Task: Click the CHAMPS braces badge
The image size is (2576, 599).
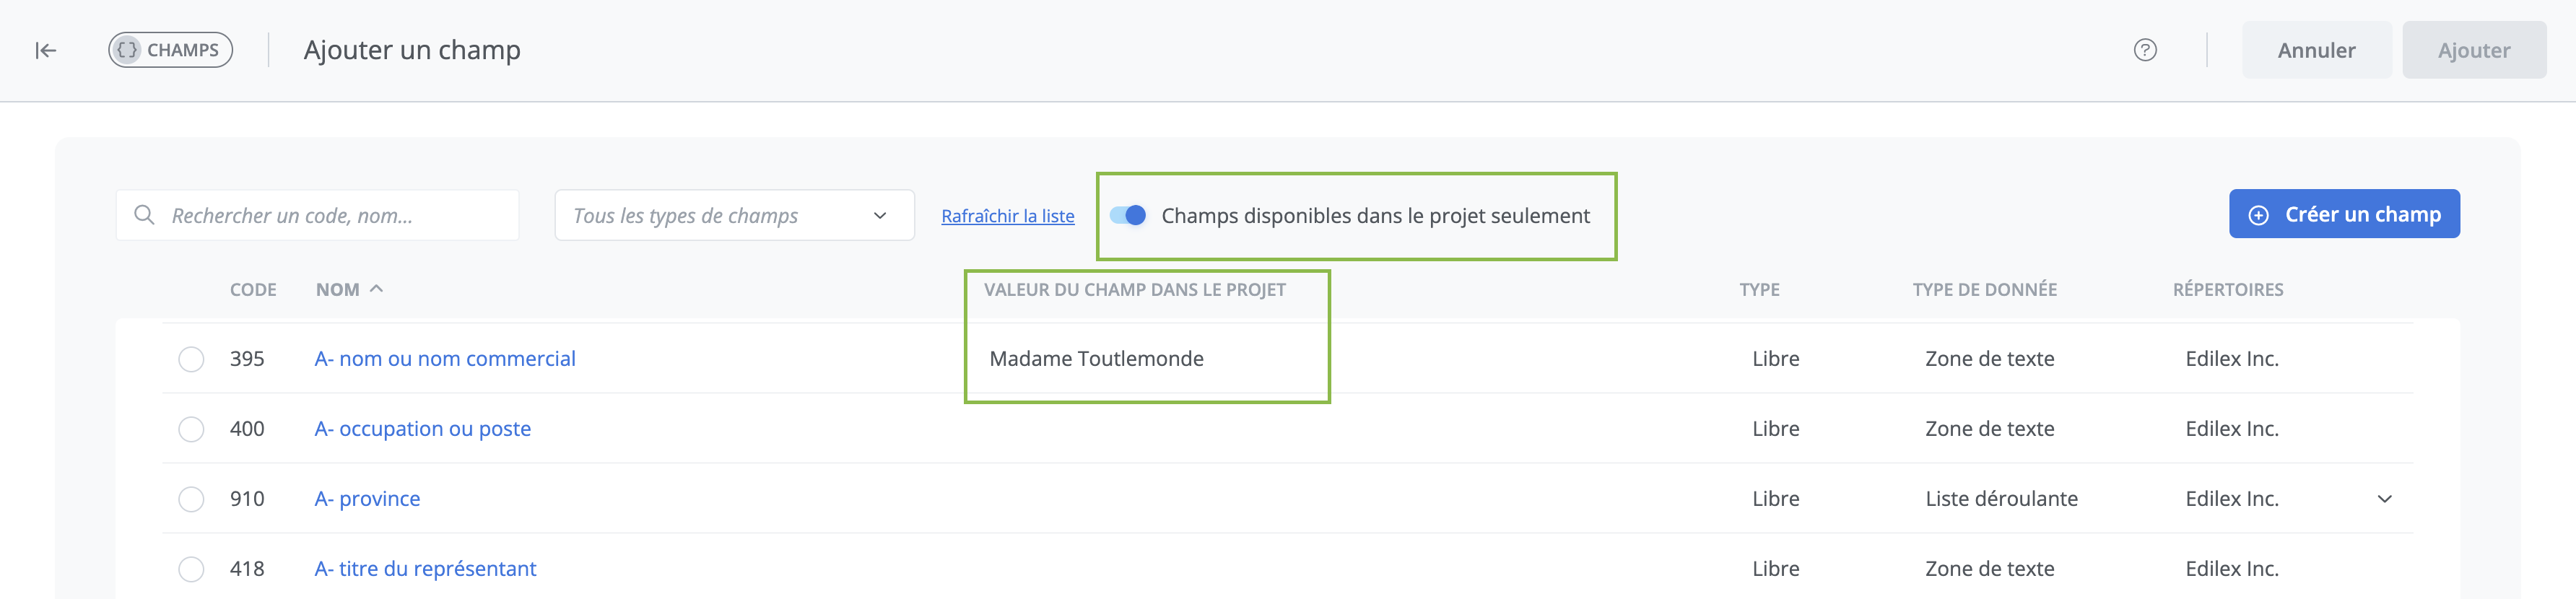Action: [170, 50]
